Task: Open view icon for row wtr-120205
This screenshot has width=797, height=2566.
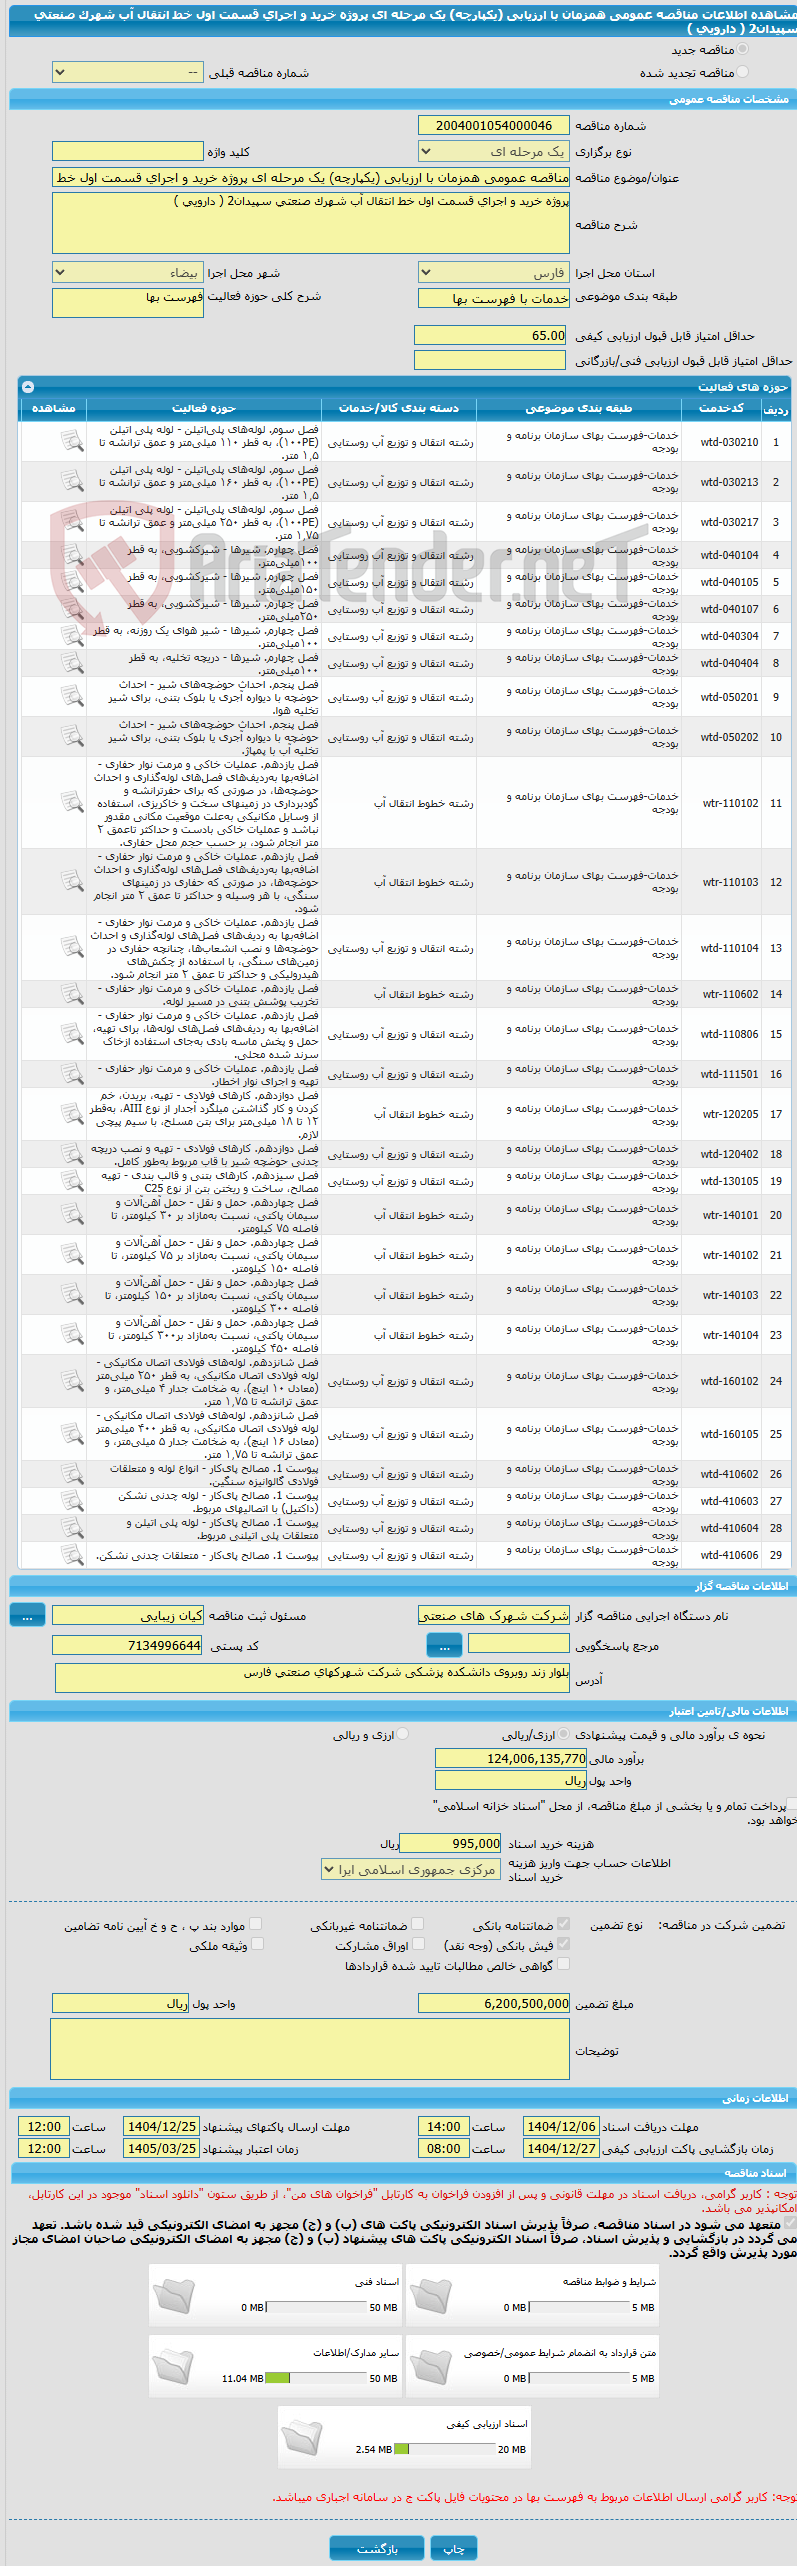Action: (72, 1113)
